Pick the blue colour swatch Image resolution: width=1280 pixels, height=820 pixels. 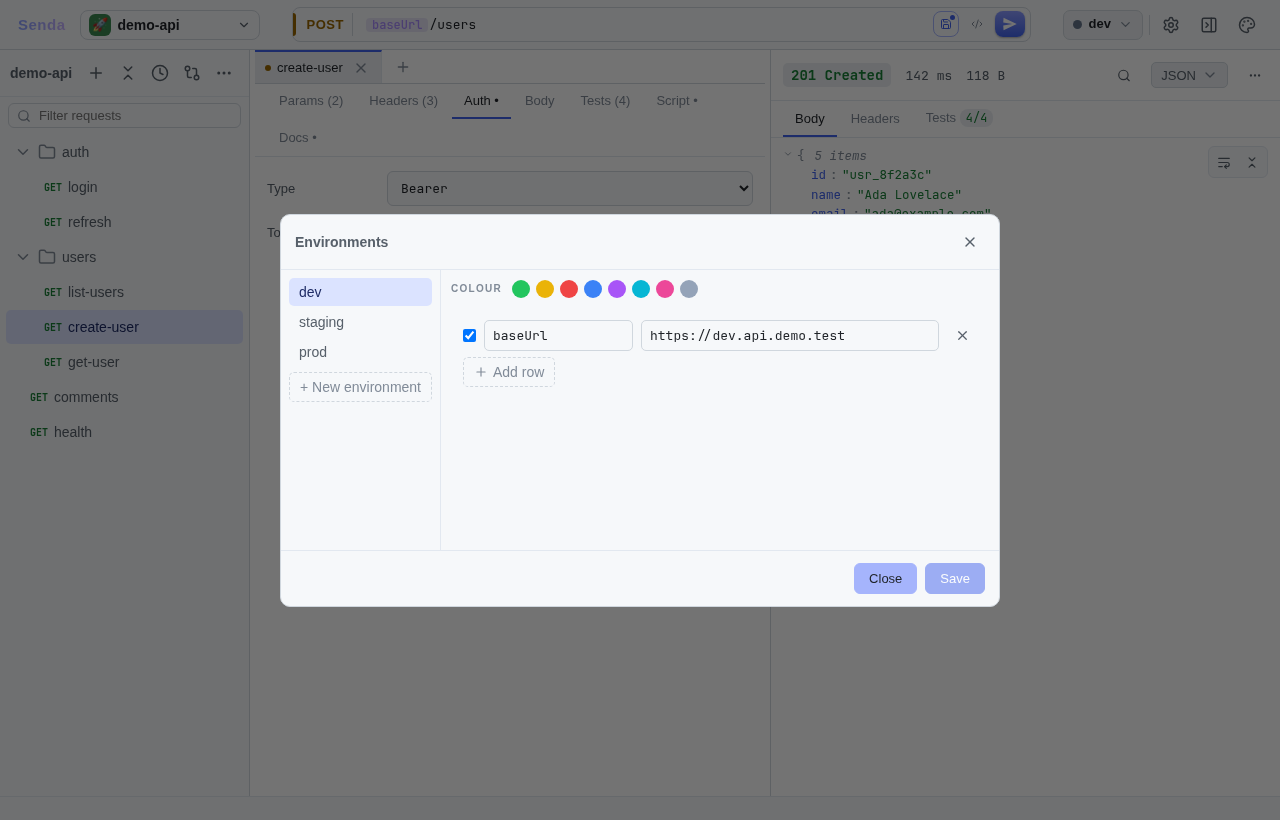(x=593, y=289)
